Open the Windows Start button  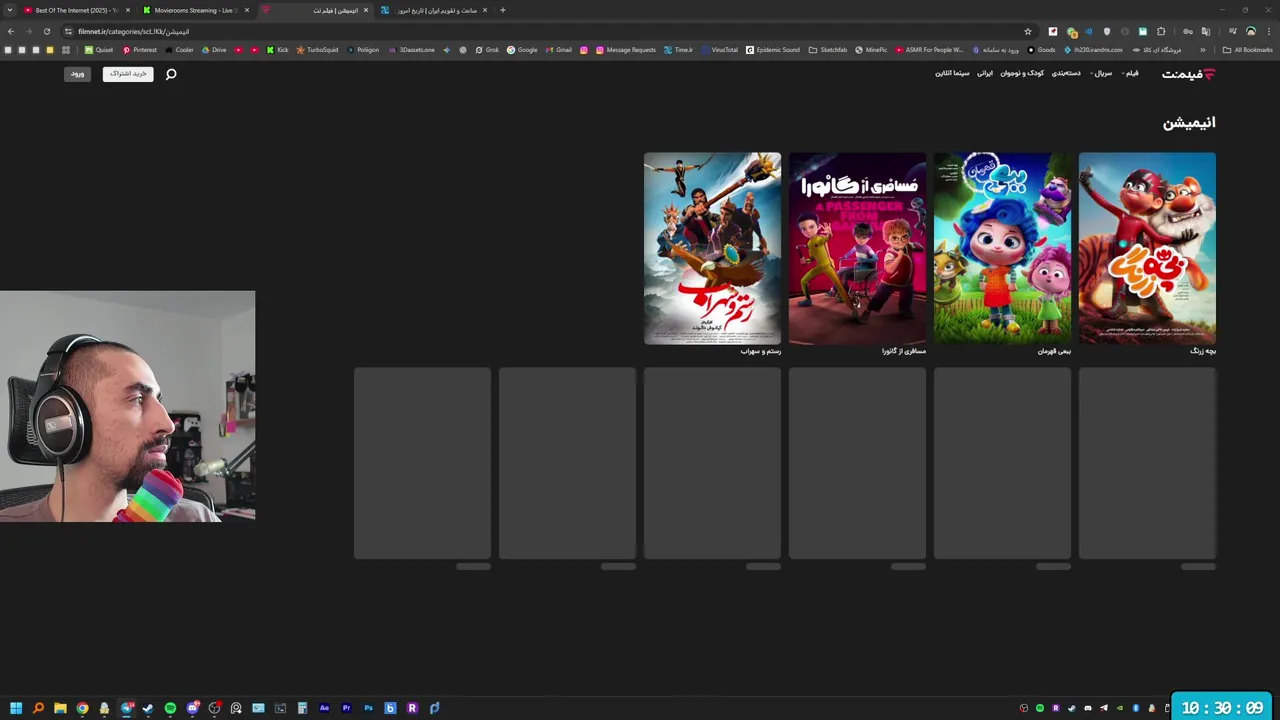[x=16, y=708]
